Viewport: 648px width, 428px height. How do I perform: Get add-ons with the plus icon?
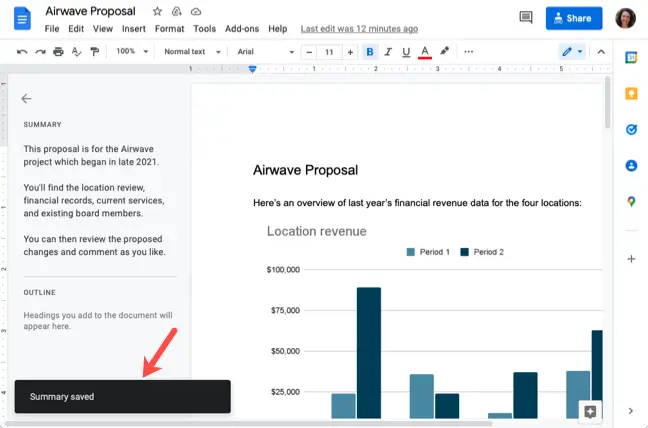[x=631, y=259]
